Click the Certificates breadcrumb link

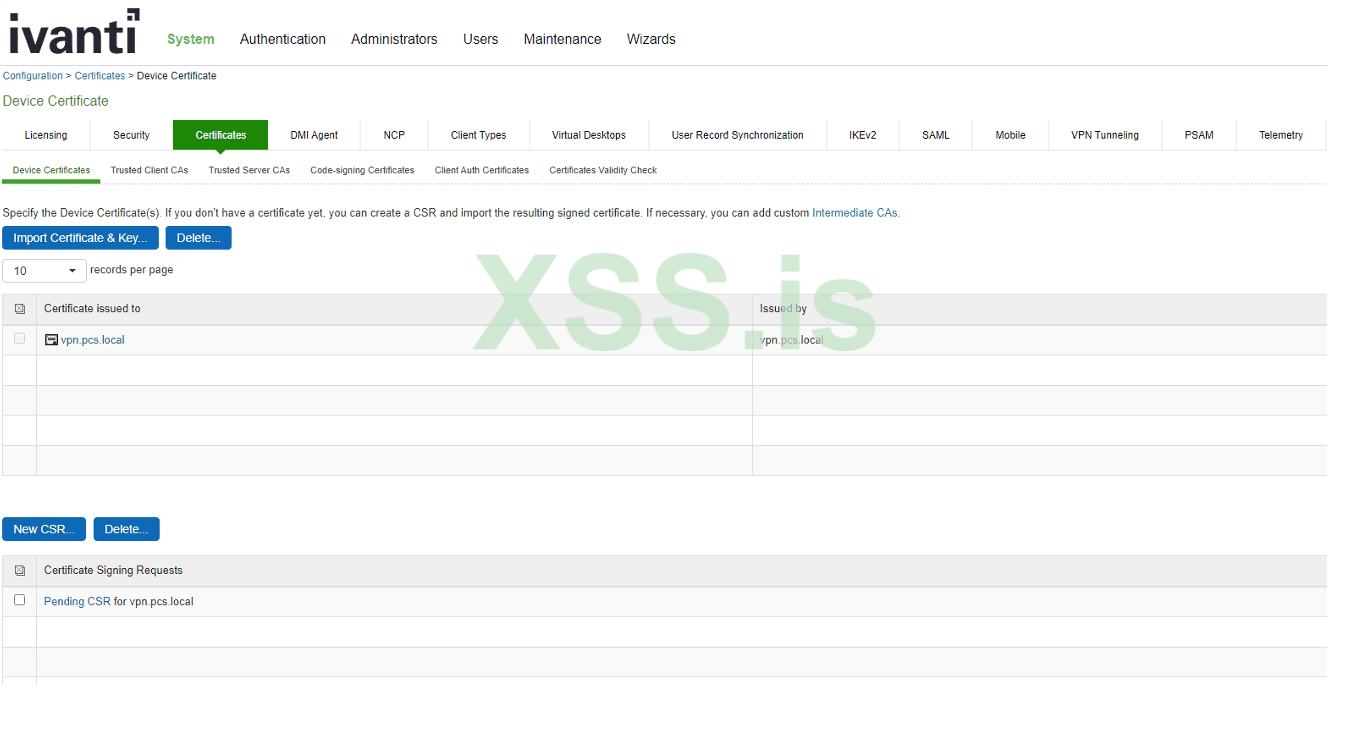100,76
